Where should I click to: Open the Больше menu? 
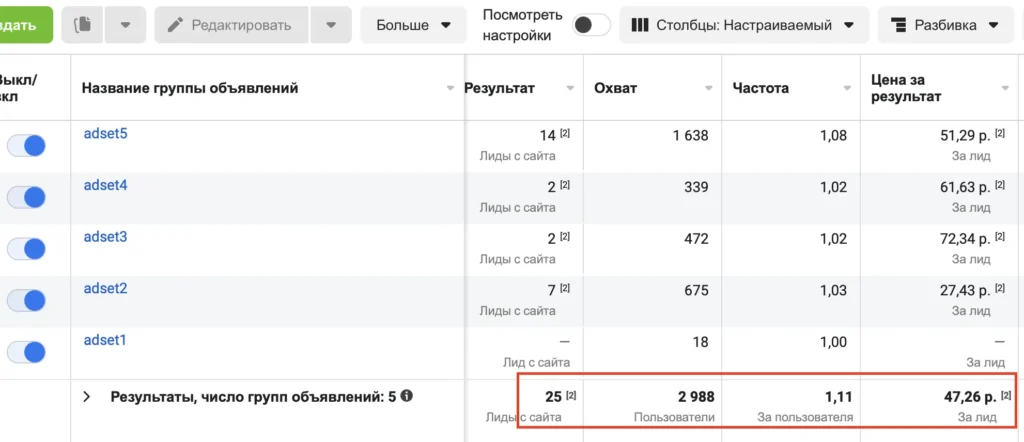413,25
